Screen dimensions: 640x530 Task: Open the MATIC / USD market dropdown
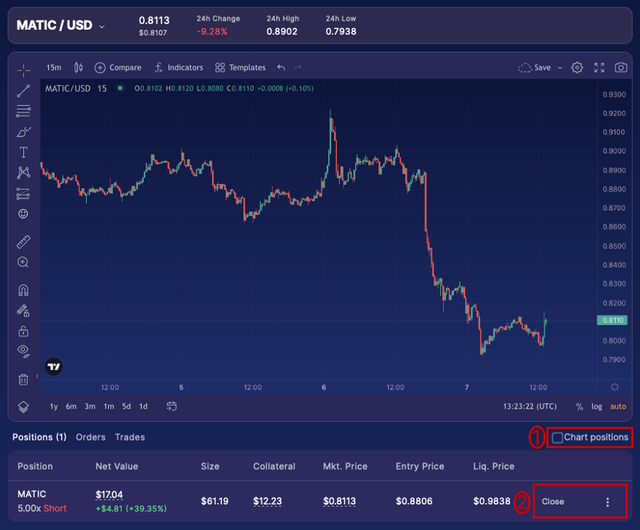61,25
